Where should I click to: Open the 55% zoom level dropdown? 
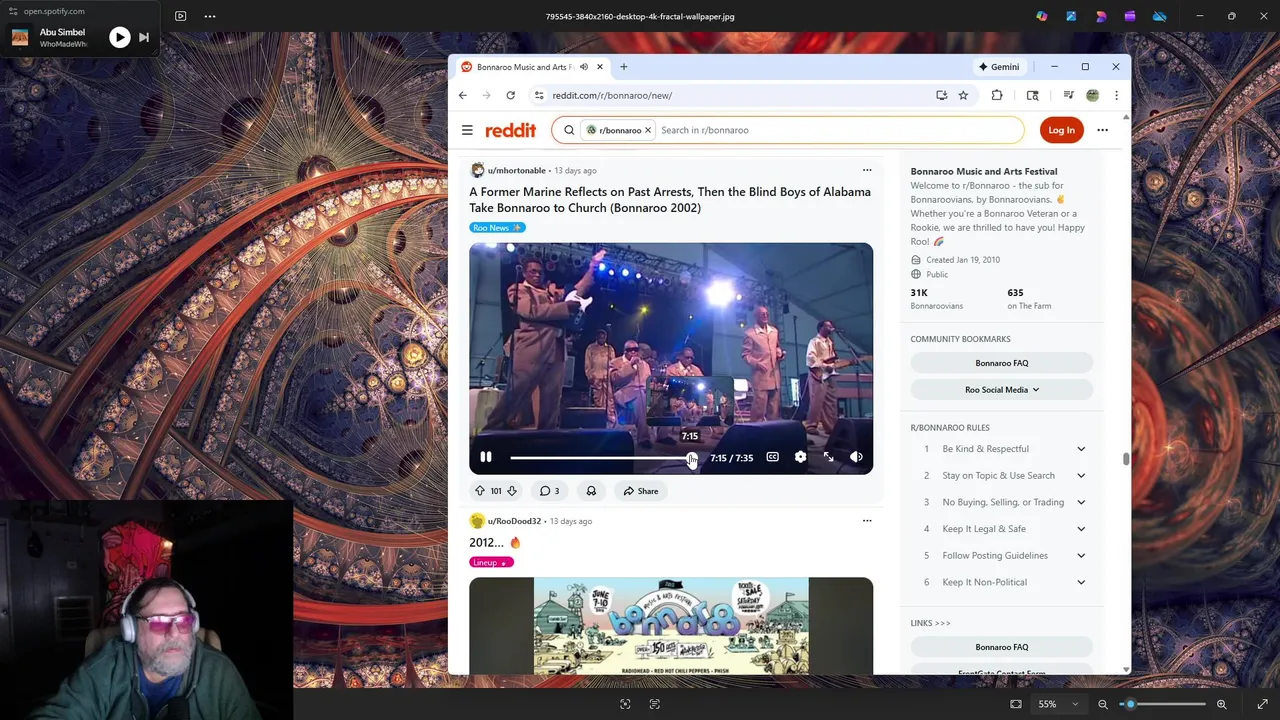[1058, 704]
